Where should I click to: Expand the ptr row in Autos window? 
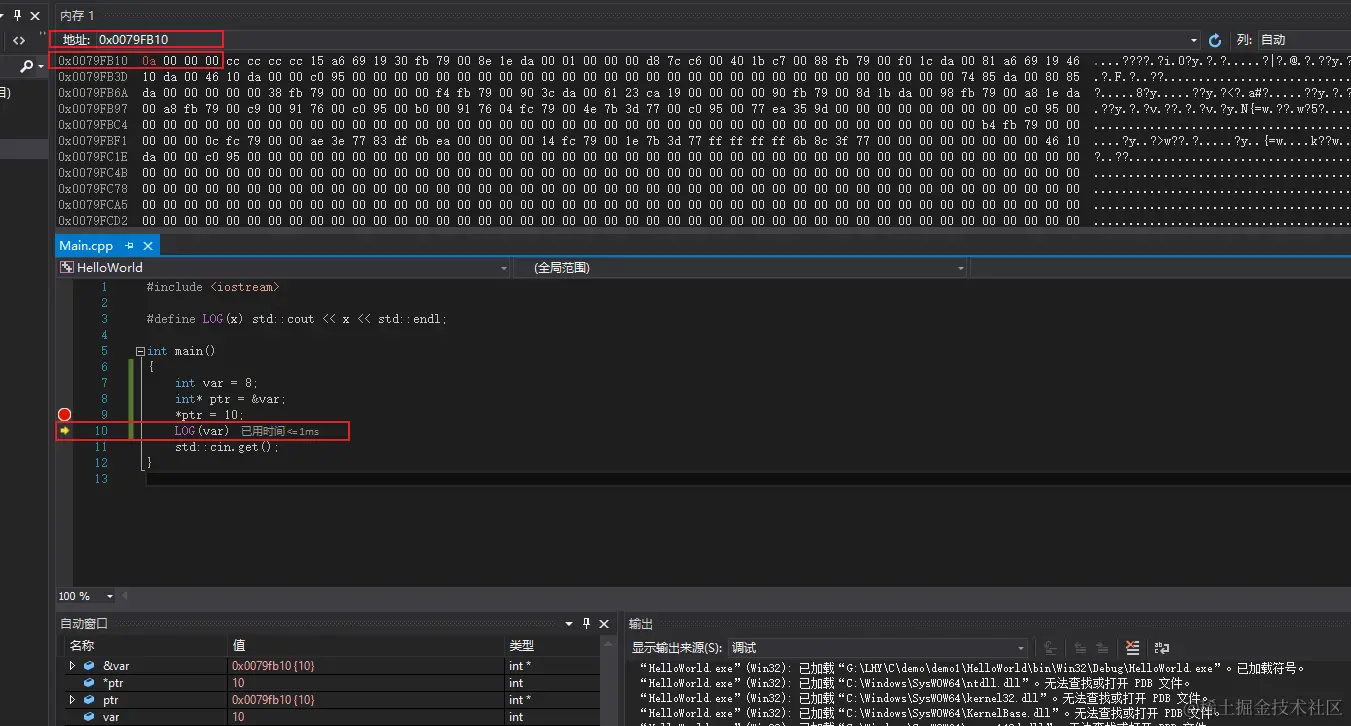[x=72, y=700]
